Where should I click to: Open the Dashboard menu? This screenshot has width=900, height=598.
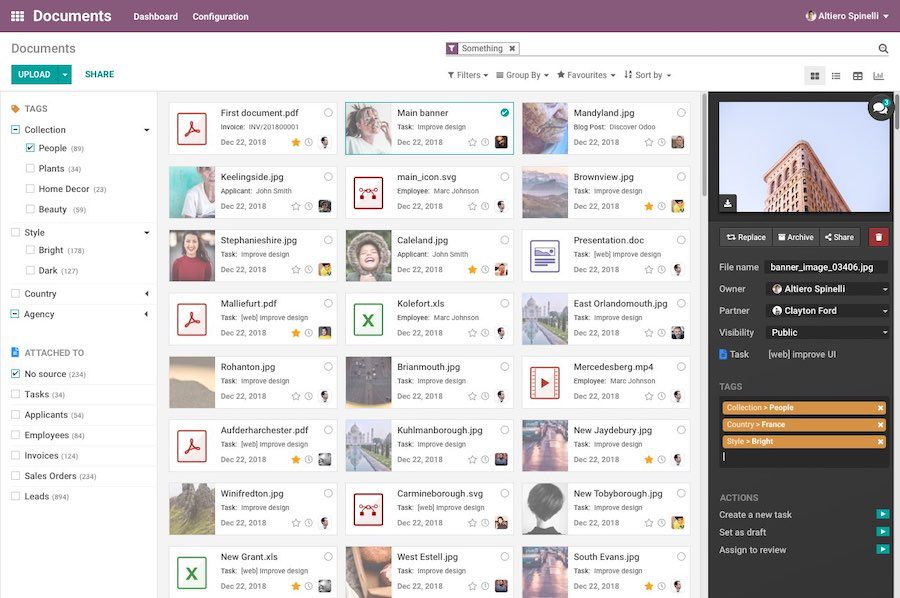(x=156, y=16)
